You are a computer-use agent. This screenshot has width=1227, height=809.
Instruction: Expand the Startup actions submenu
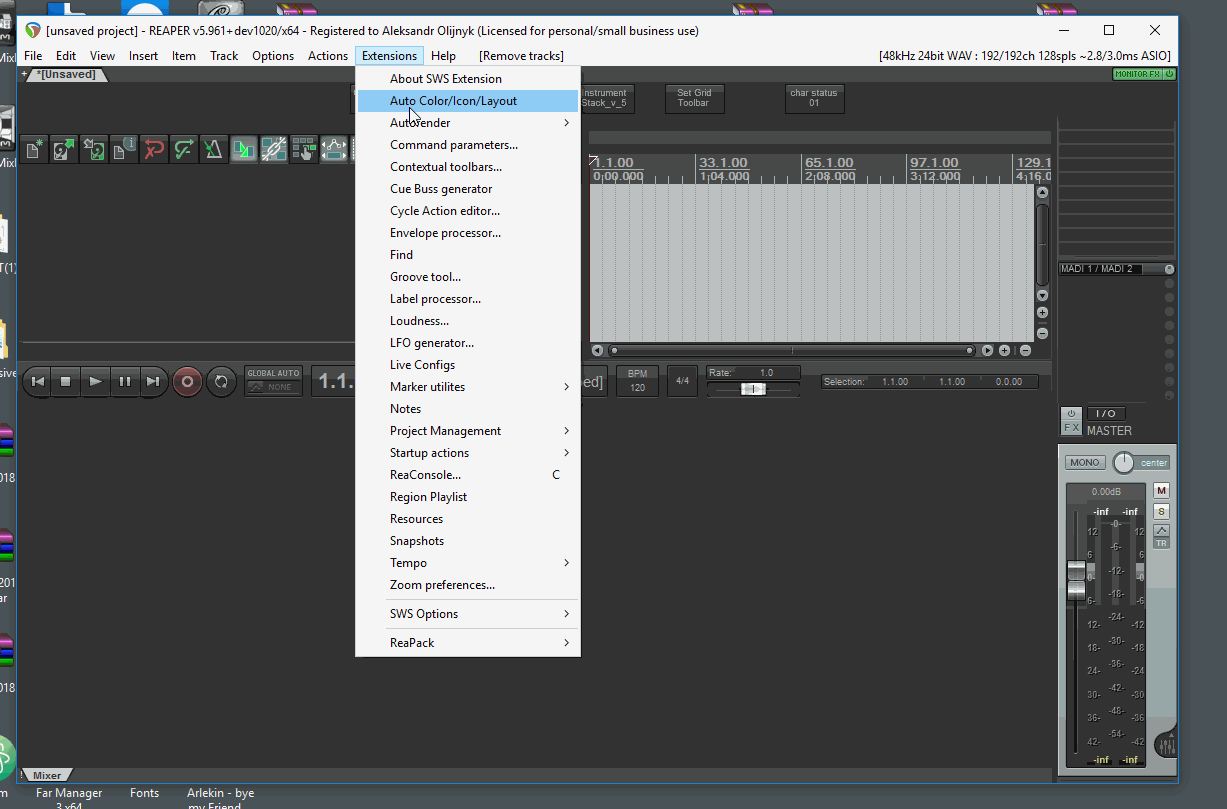coord(468,453)
